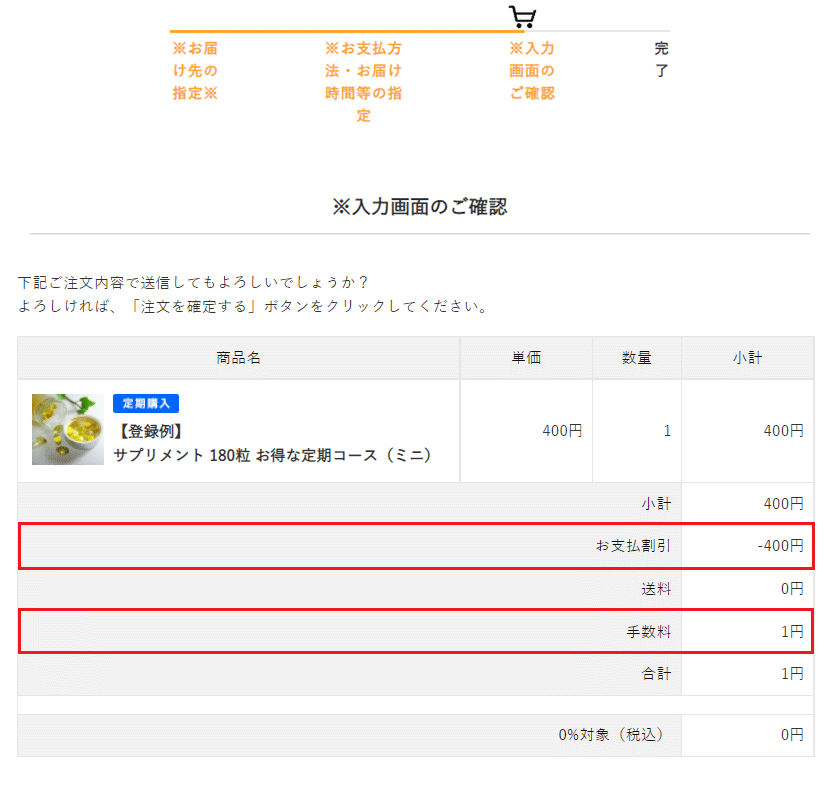The height and width of the screenshot is (790, 833).
Task: Click the お支払割引 row label
Action: point(633,546)
